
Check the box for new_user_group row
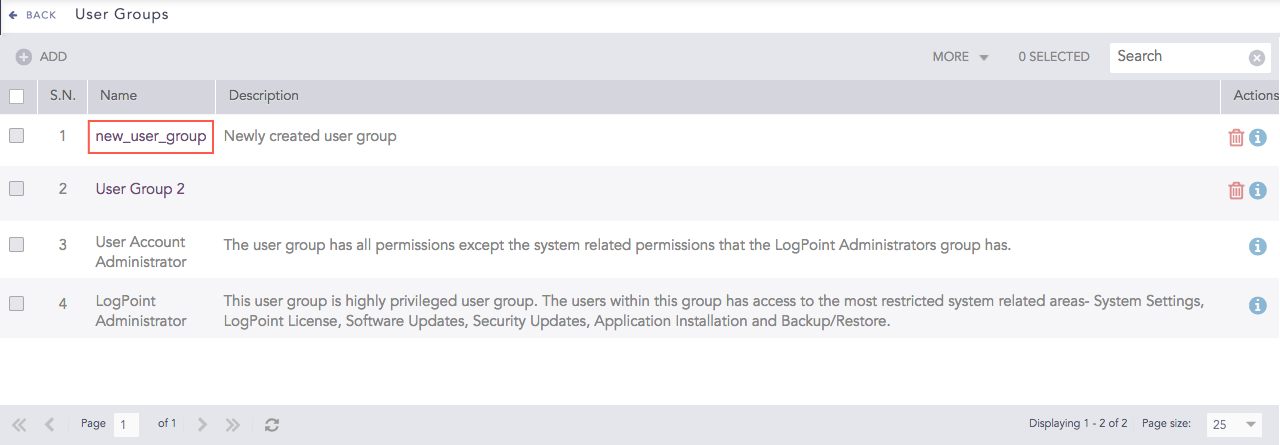coord(17,136)
